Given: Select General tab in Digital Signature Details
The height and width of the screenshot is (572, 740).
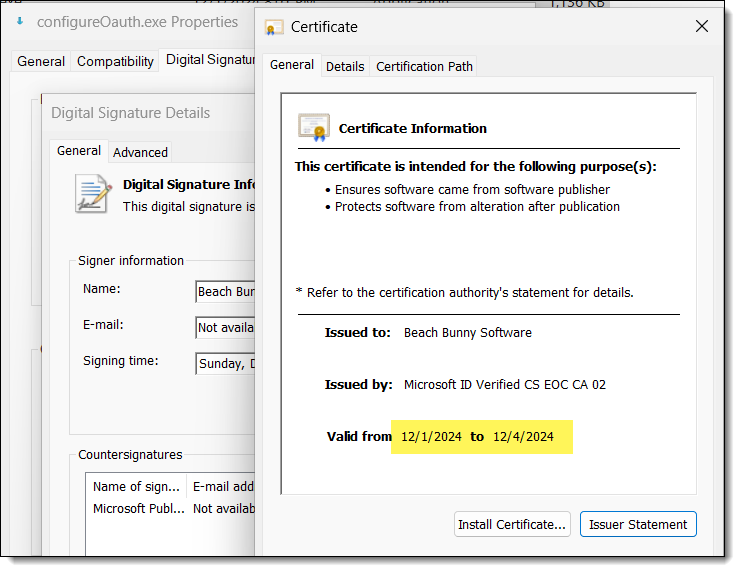Looking at the screenshot, I should (79, 151).
